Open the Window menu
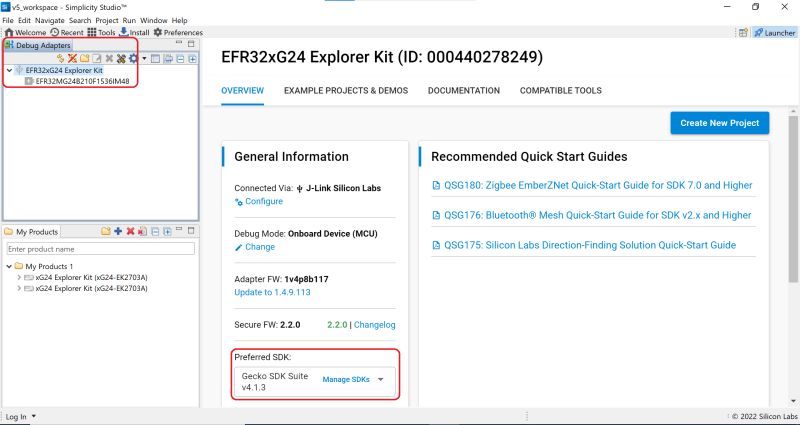This screenshot has width=800, height=425. click(x=154, y=20)
